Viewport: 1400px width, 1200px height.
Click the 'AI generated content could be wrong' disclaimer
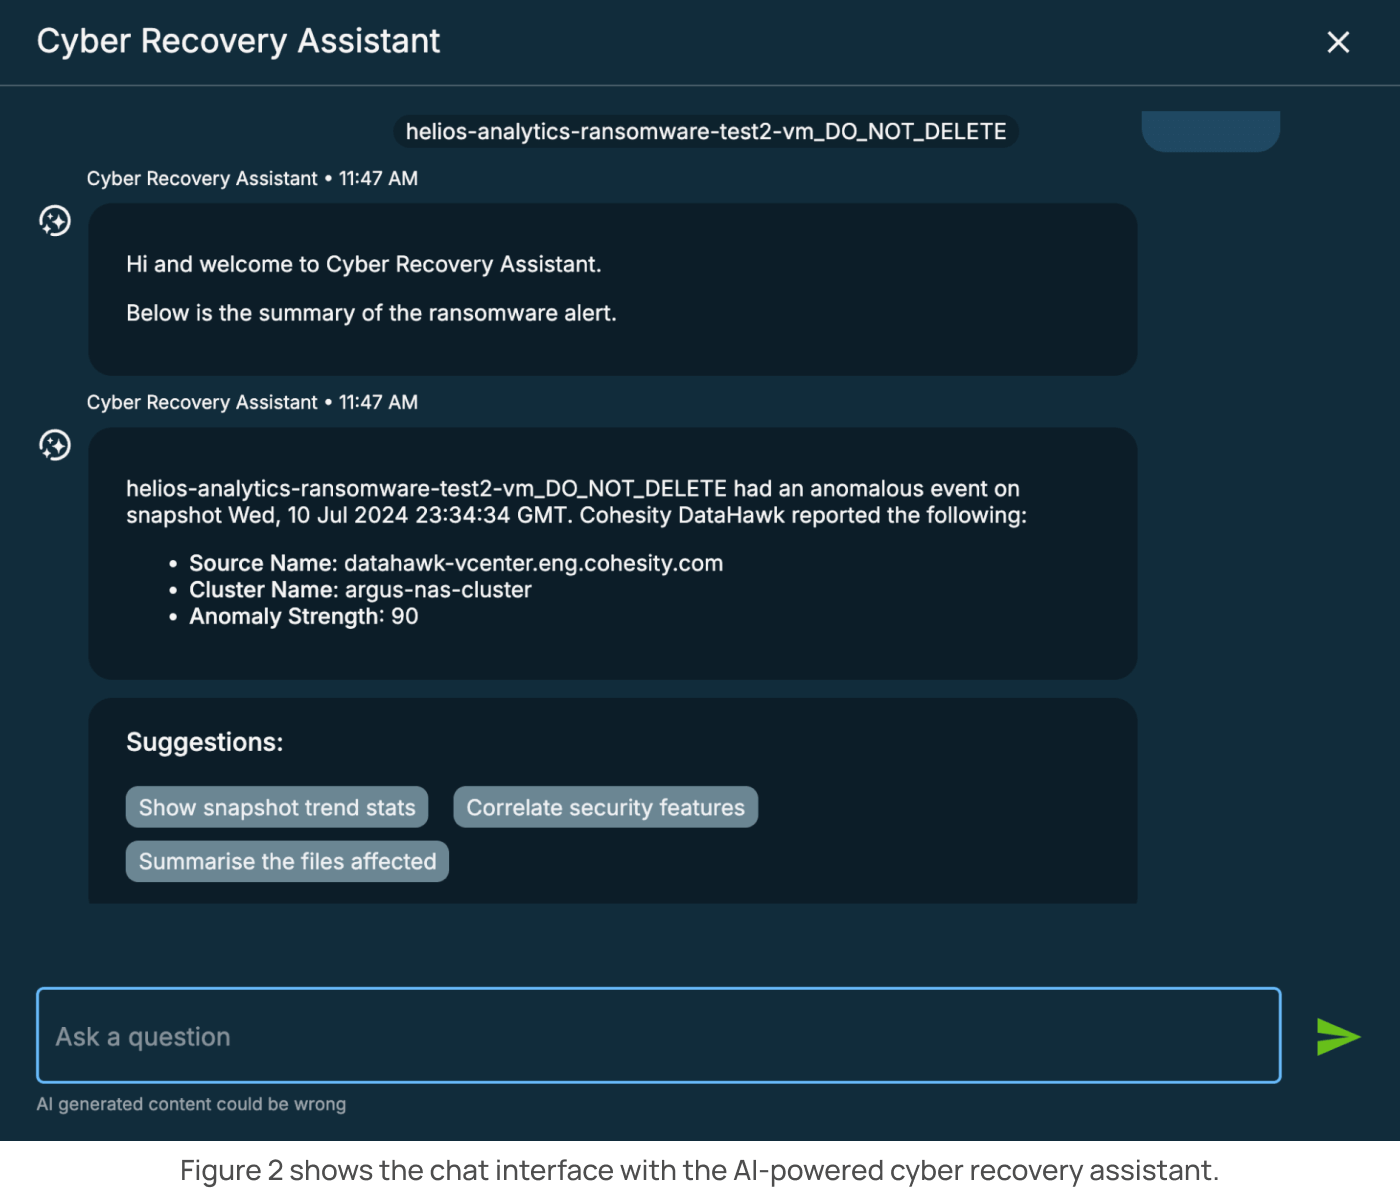click(191, 1104)
